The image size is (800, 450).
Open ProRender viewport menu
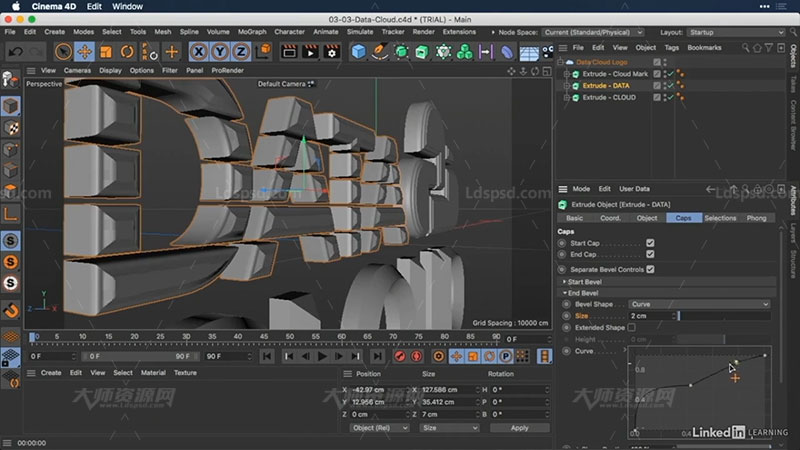coord(227,70)
